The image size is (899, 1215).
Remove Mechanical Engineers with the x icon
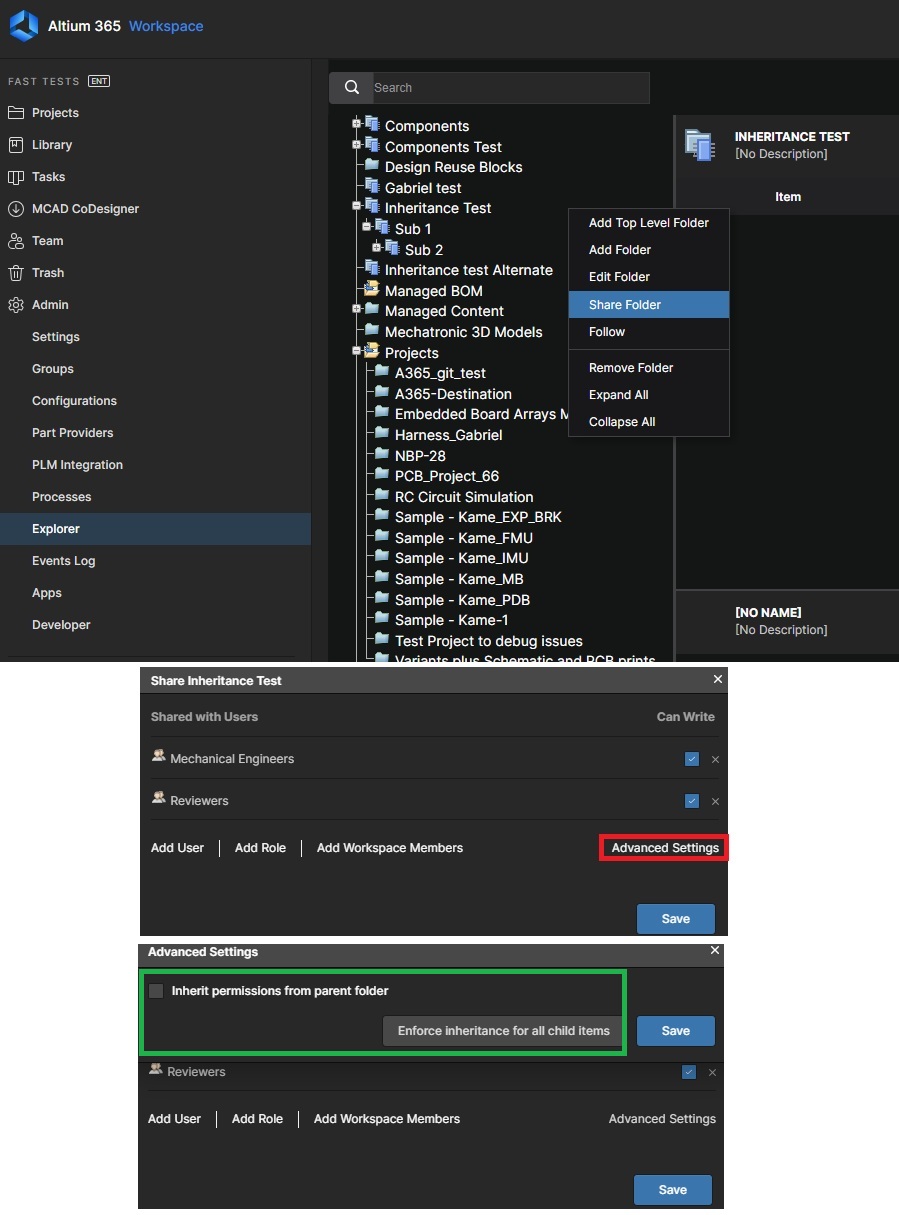point(715,760)
